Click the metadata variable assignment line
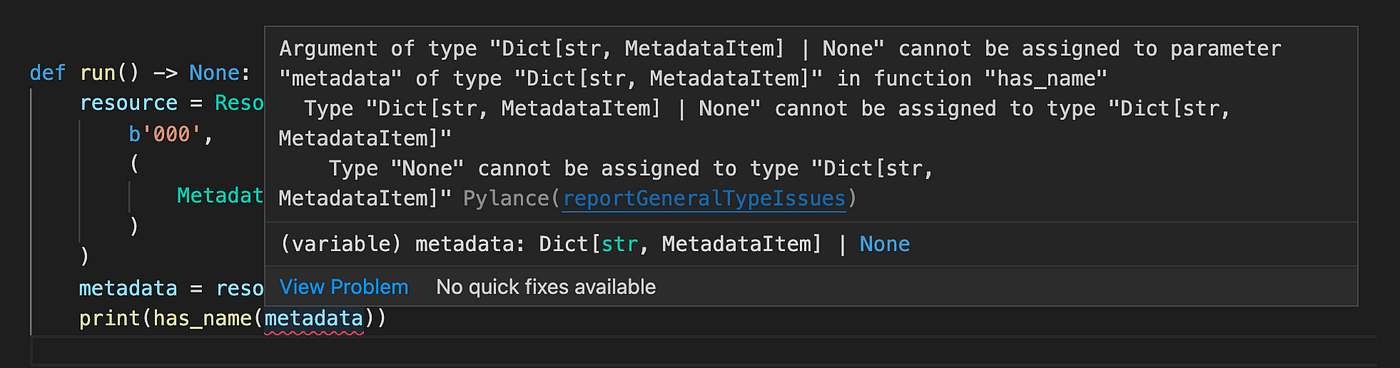This screenshot has width=1400, height=368. (x=171, y=289)
